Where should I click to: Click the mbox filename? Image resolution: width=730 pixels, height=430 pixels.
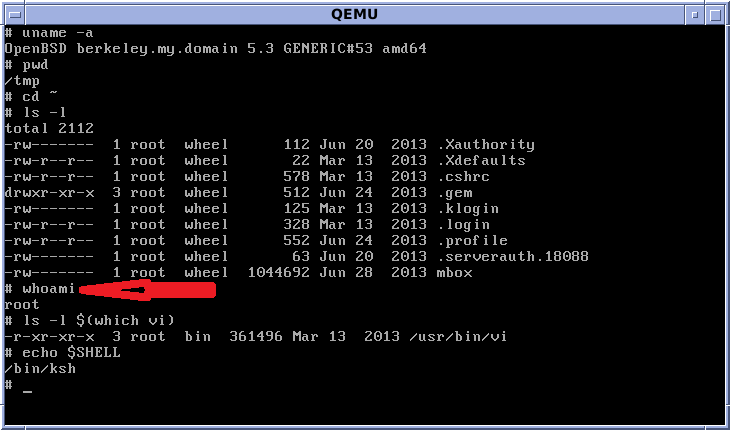tap(453, 273)
